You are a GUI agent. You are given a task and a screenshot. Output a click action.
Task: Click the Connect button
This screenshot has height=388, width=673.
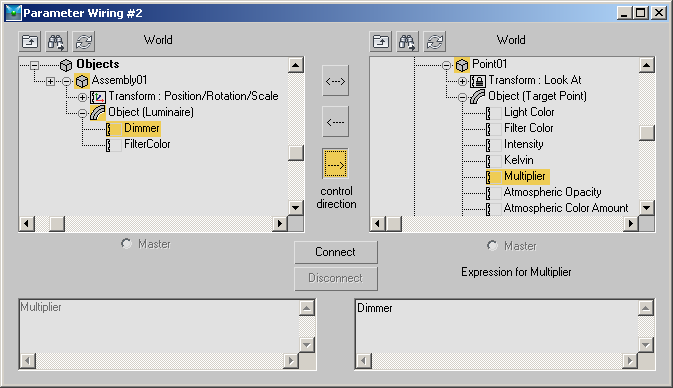(336, 252)
